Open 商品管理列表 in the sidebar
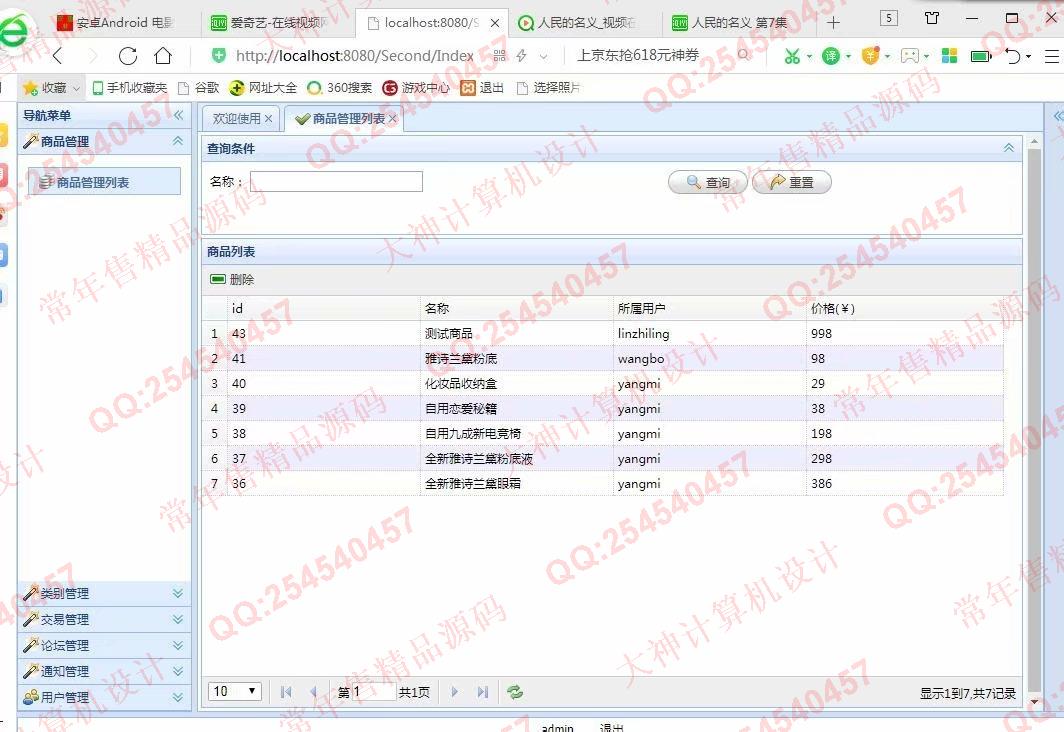Image resolution: width=1064 pixels, height=732 pixels. 92,183
